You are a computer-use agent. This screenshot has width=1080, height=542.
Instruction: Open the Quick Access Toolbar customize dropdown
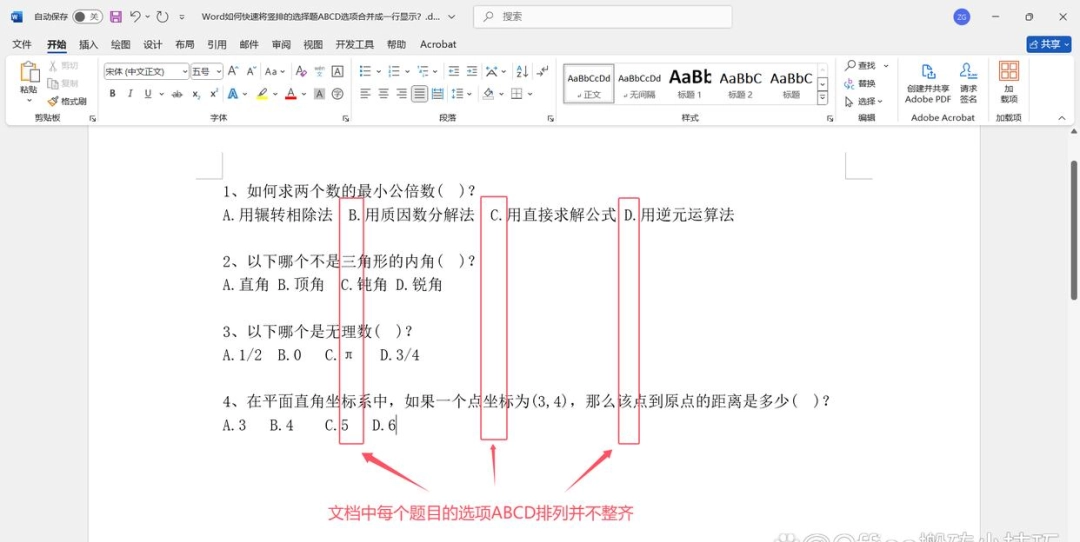coord(182,17)
